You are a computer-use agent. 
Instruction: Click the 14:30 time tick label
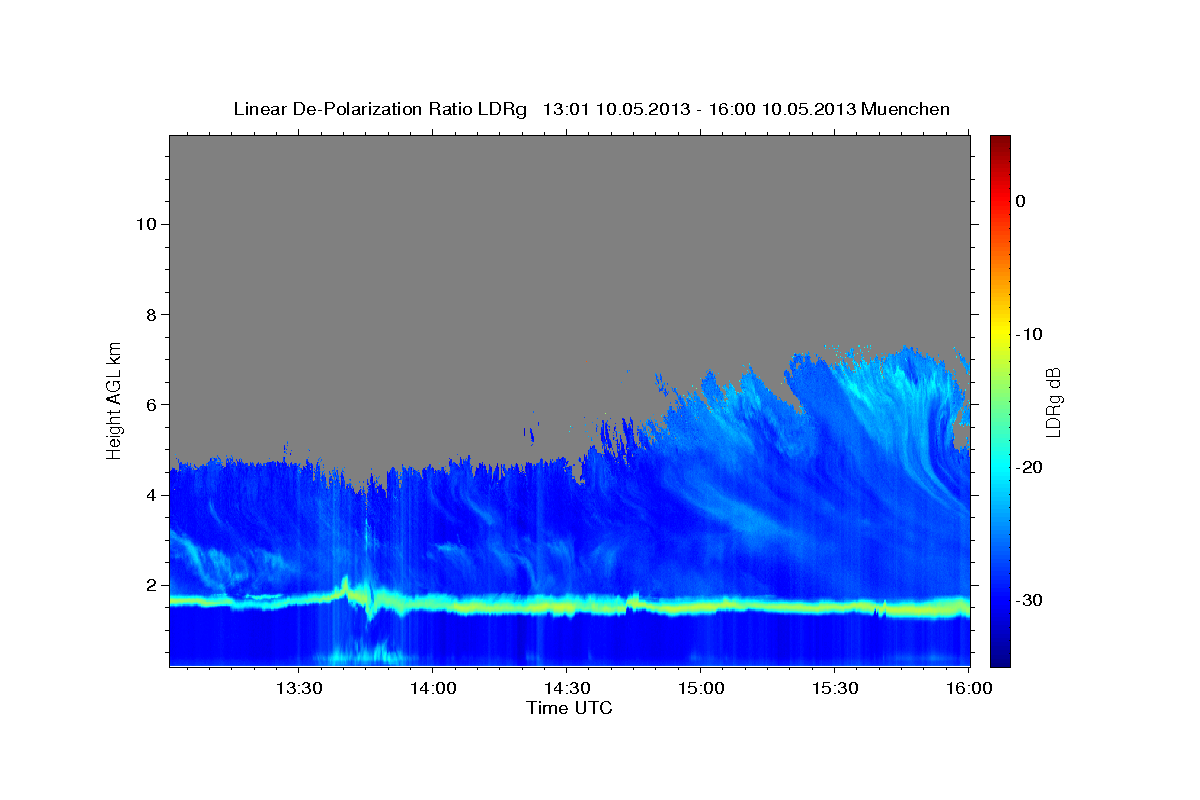[566, 689]
